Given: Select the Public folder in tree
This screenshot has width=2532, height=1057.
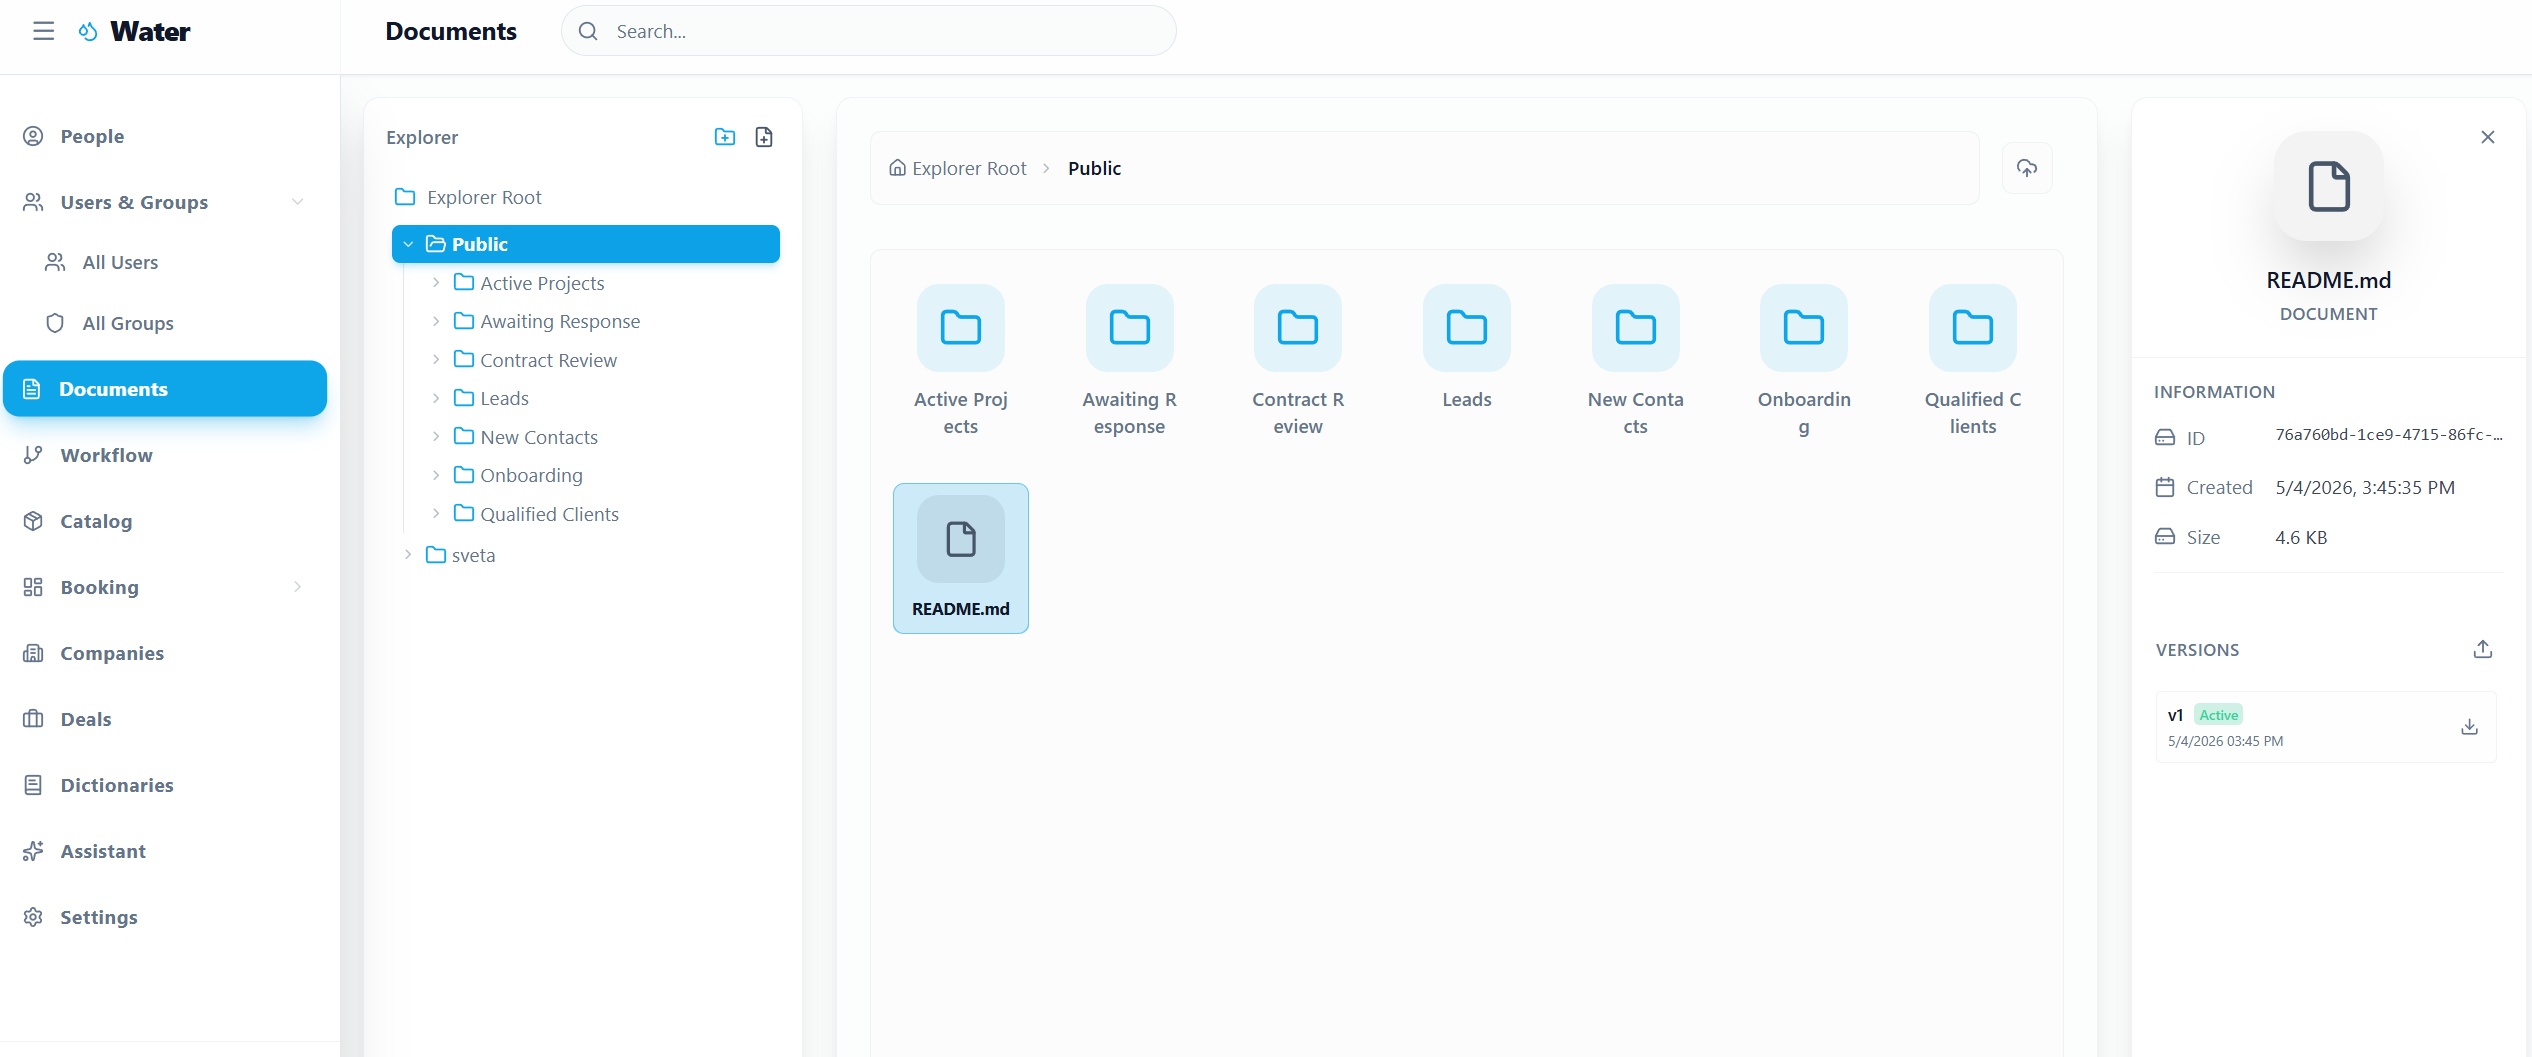Looking at the screenshot, I should pos(586,244).
